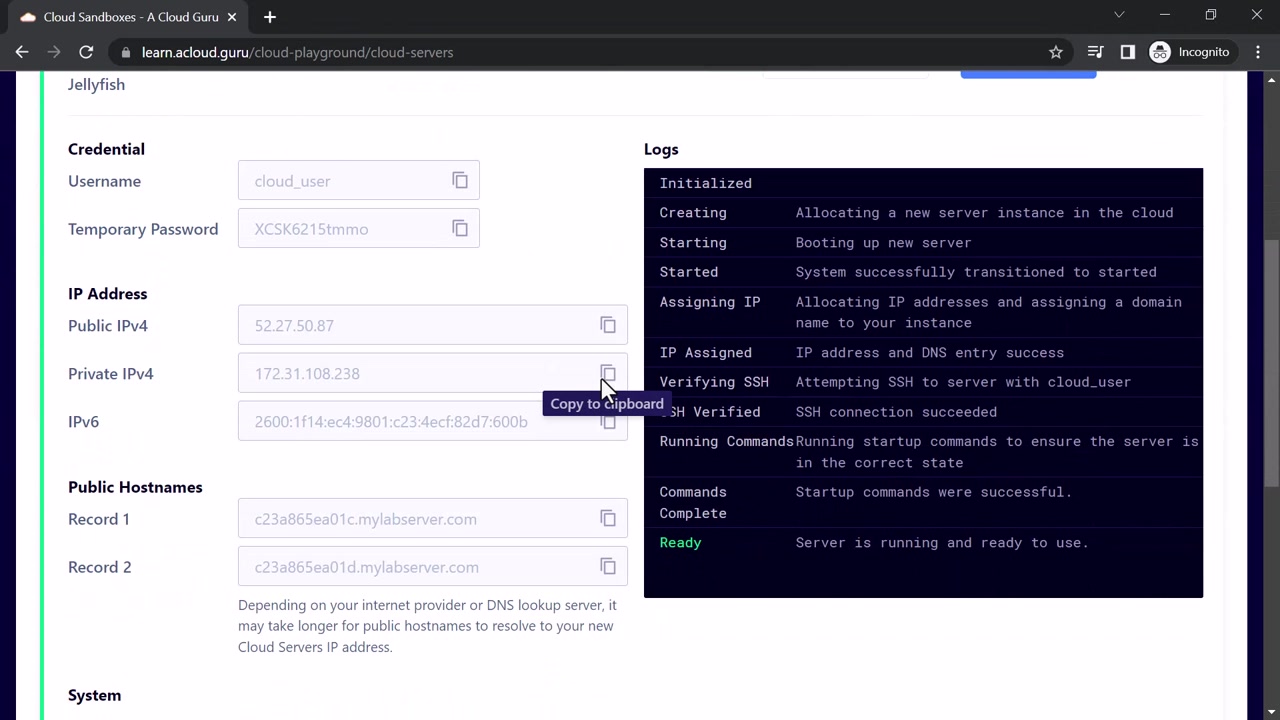The image size is (1280, 720).
Task: Focus the address bar URL
Action: [x=297, y=52]
